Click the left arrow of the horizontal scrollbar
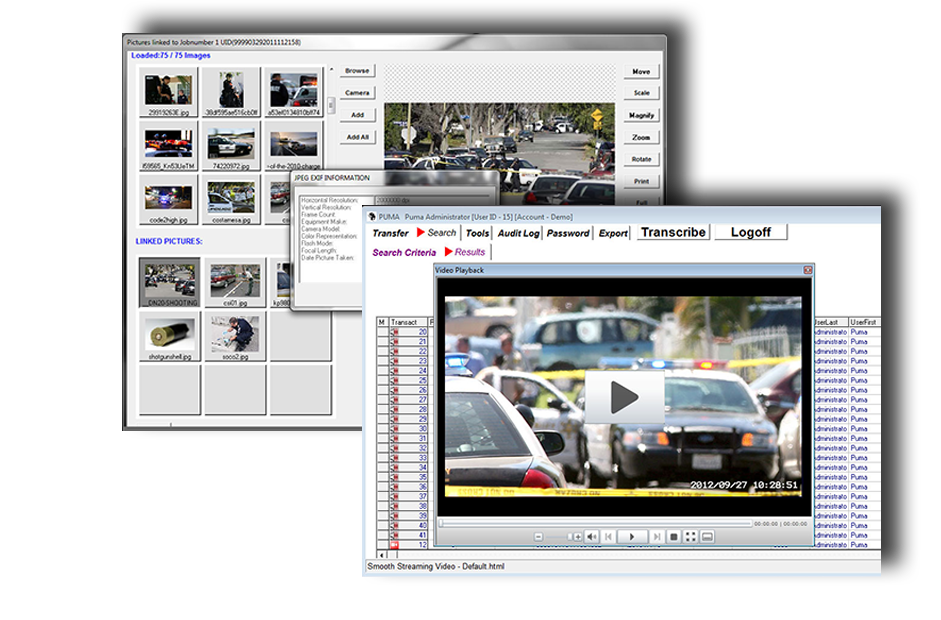 pyautogui.click(x=382, y=555)
